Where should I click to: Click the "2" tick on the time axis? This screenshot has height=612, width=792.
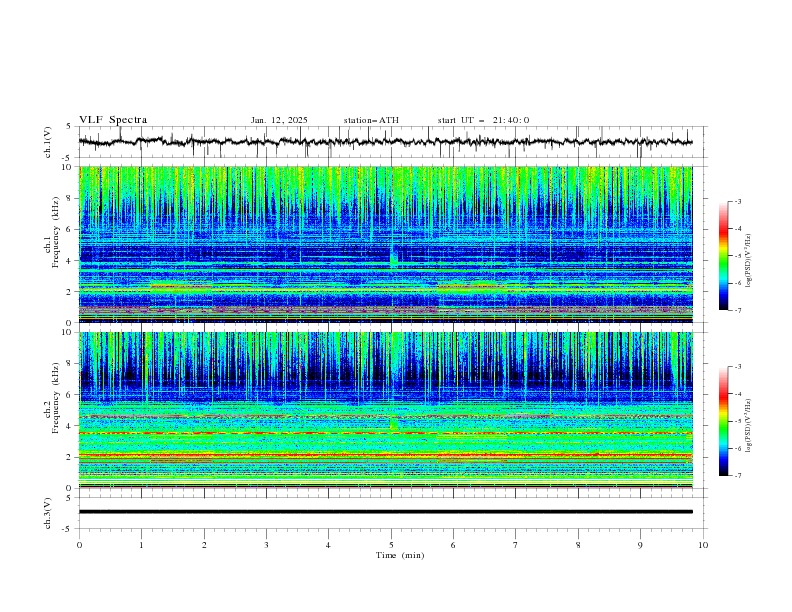204,545
